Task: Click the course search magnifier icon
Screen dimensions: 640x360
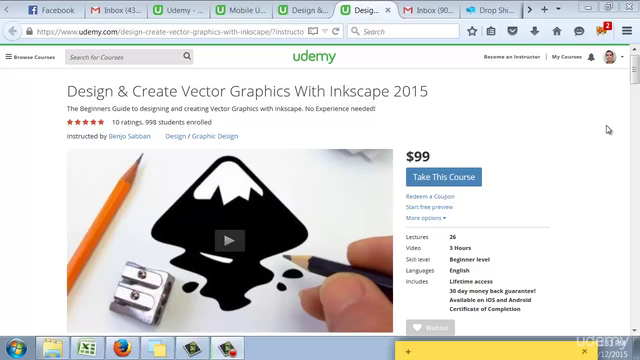Action: tap(187, 56)
